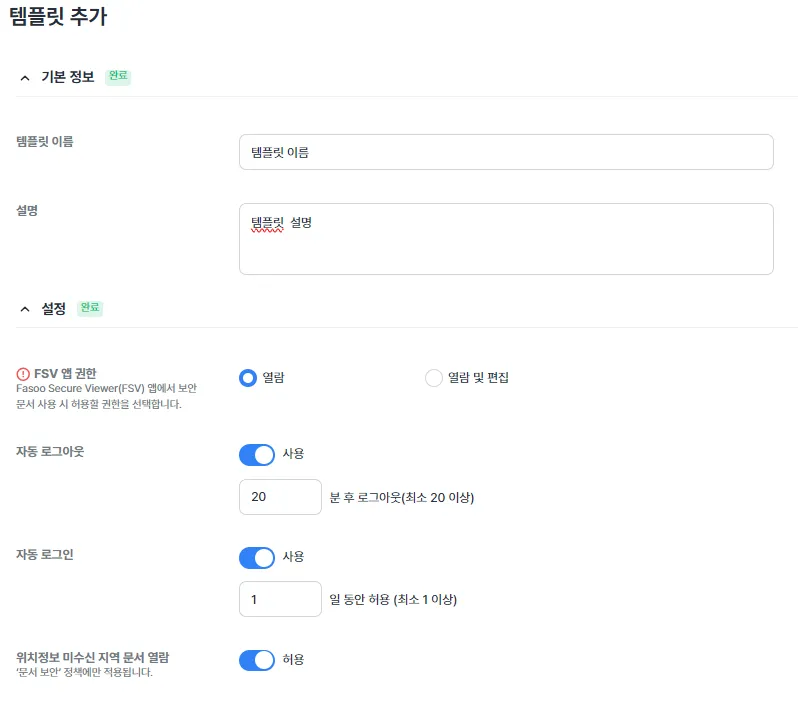
Task: Turn off the 자동 로그인 toggle
Action: [x=256, y=558]
